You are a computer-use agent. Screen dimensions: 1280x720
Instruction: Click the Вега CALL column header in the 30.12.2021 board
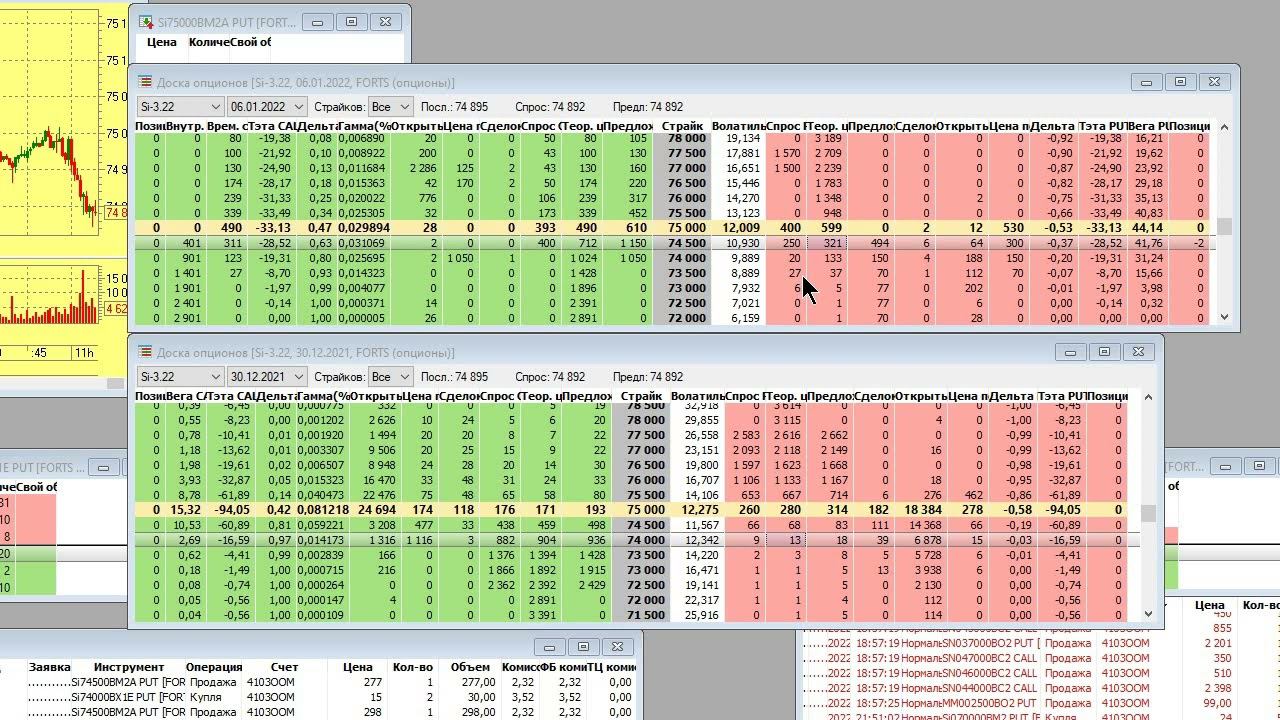pyautogui.click(x=187, y=396)
